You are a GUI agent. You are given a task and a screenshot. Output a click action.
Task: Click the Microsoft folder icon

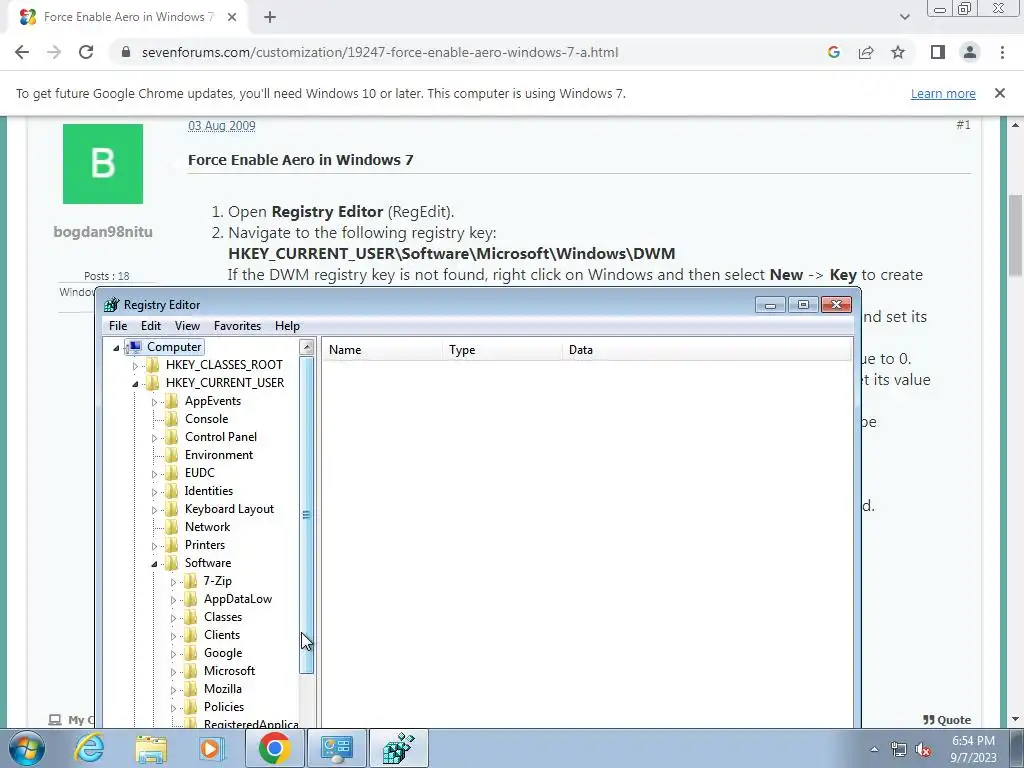[191, 671]
